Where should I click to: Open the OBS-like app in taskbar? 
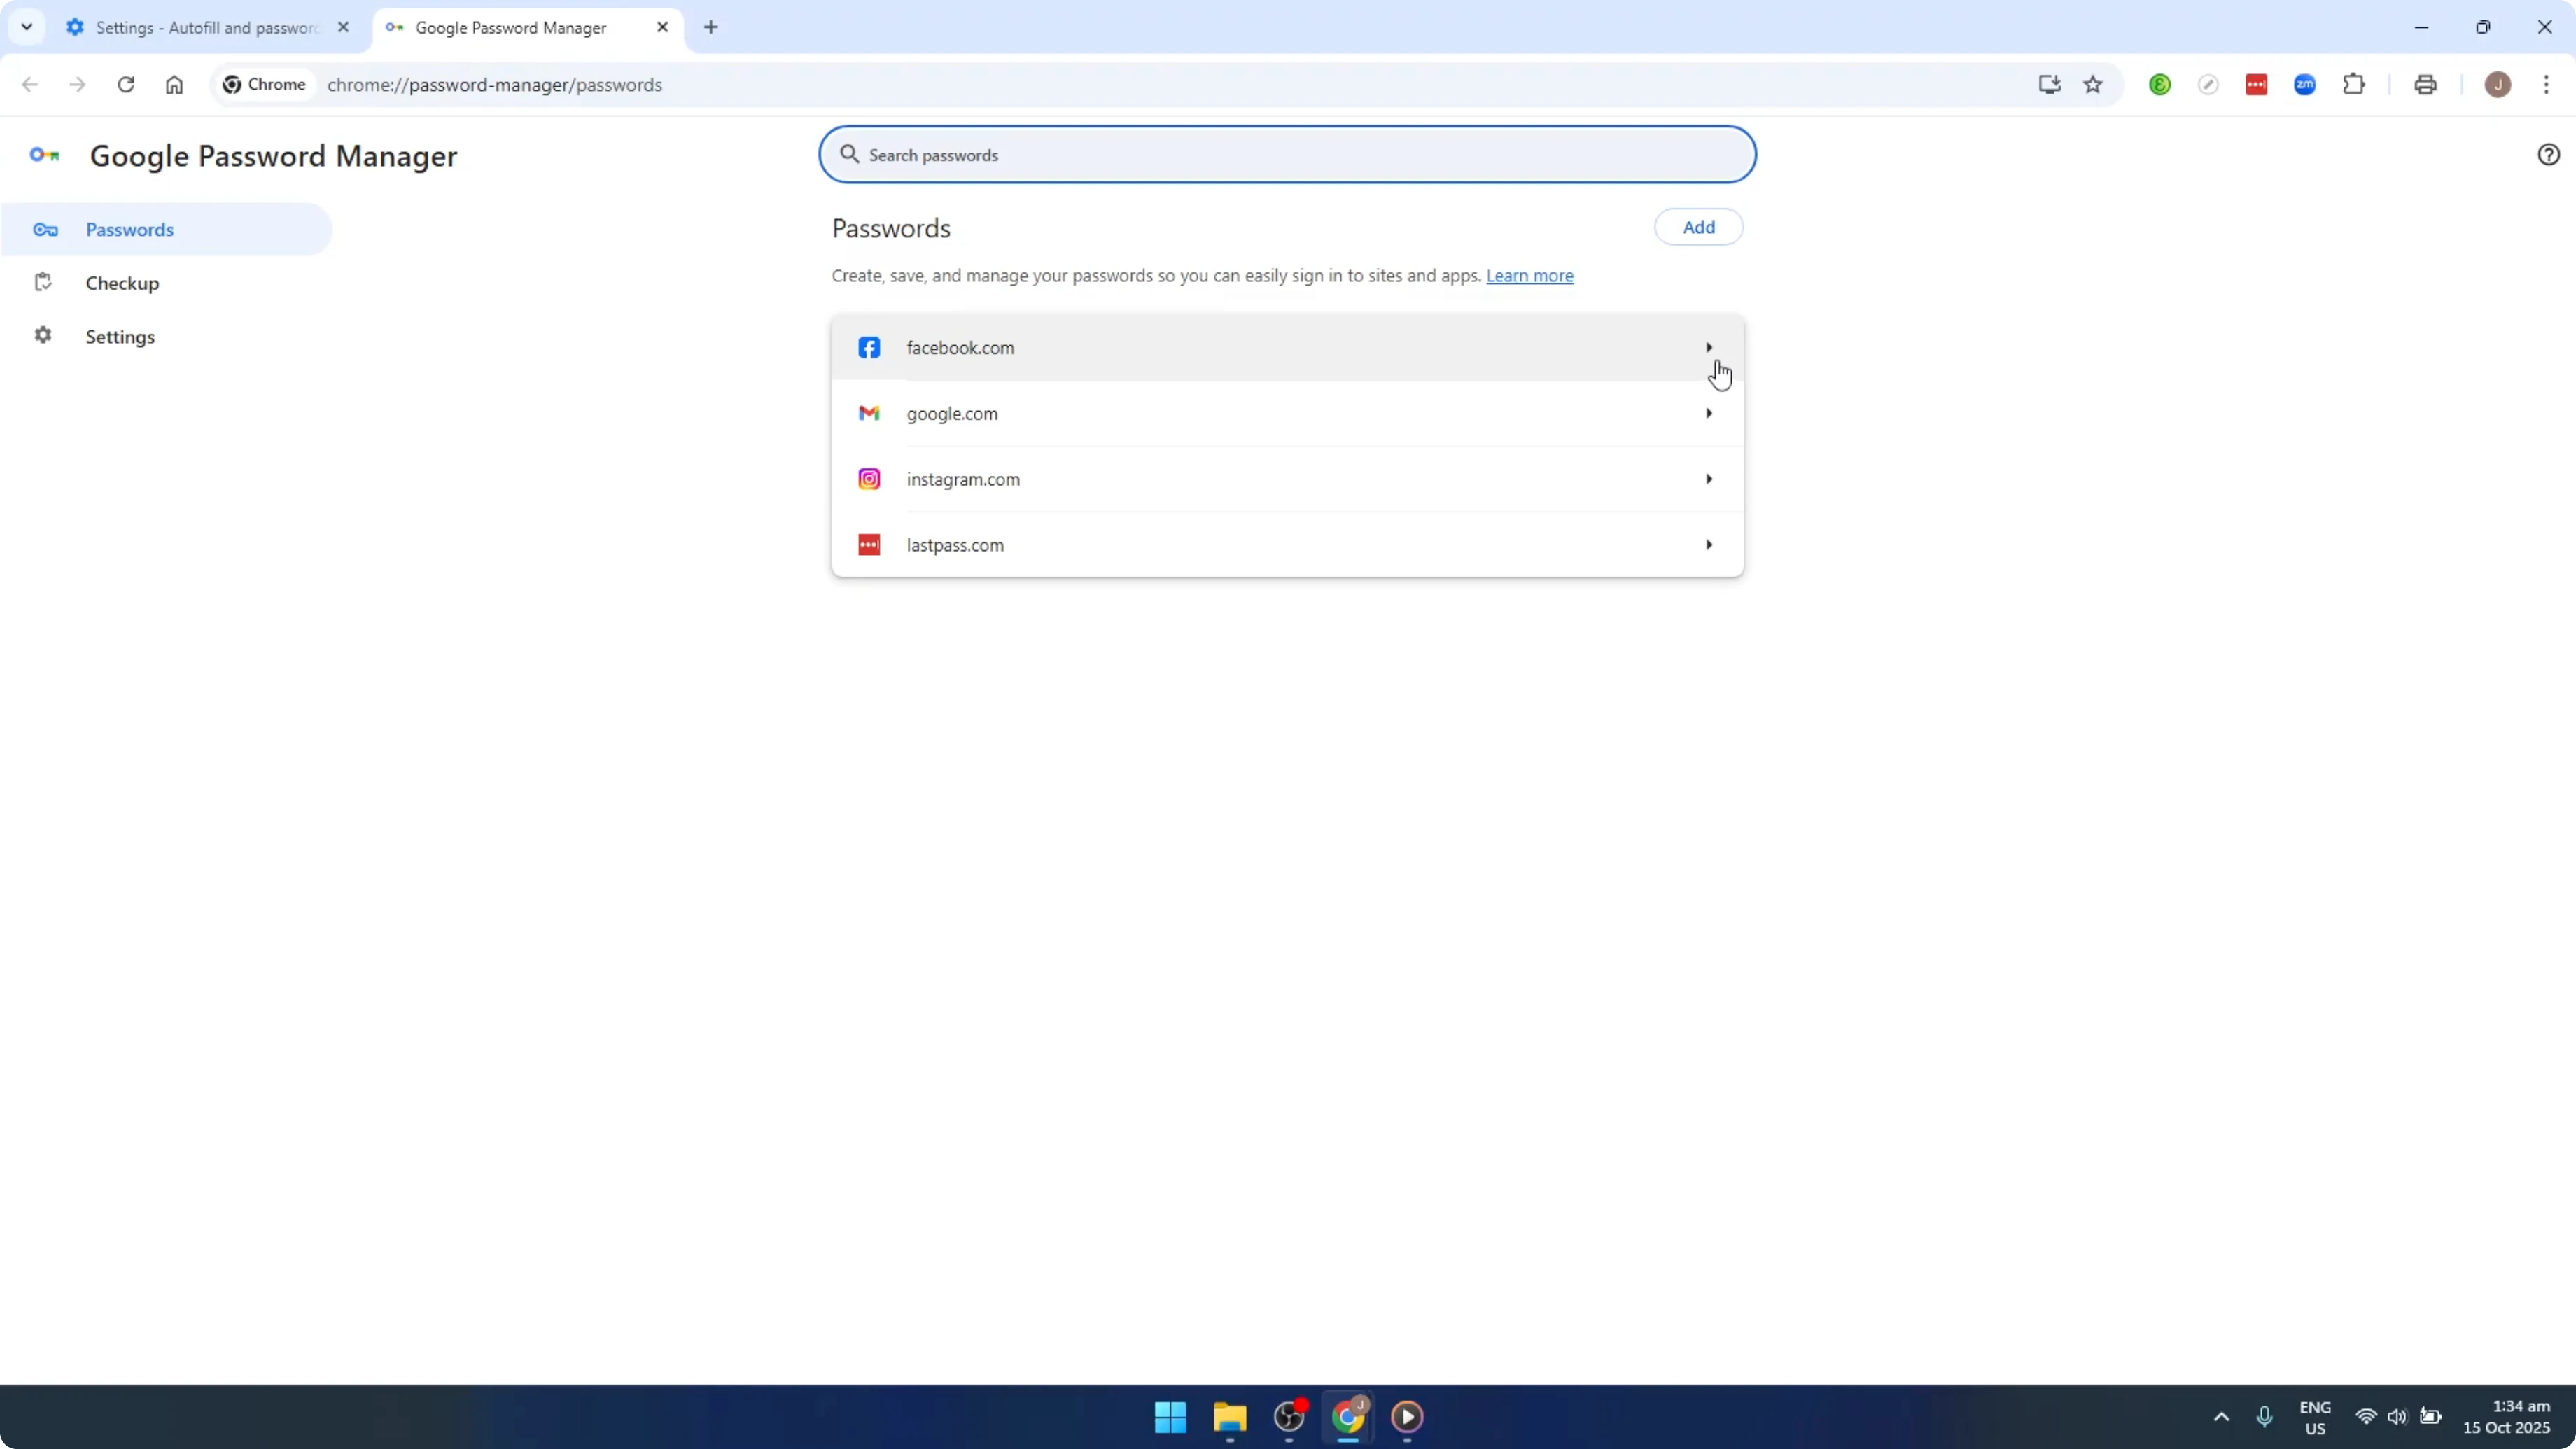coord(1289,1417)
